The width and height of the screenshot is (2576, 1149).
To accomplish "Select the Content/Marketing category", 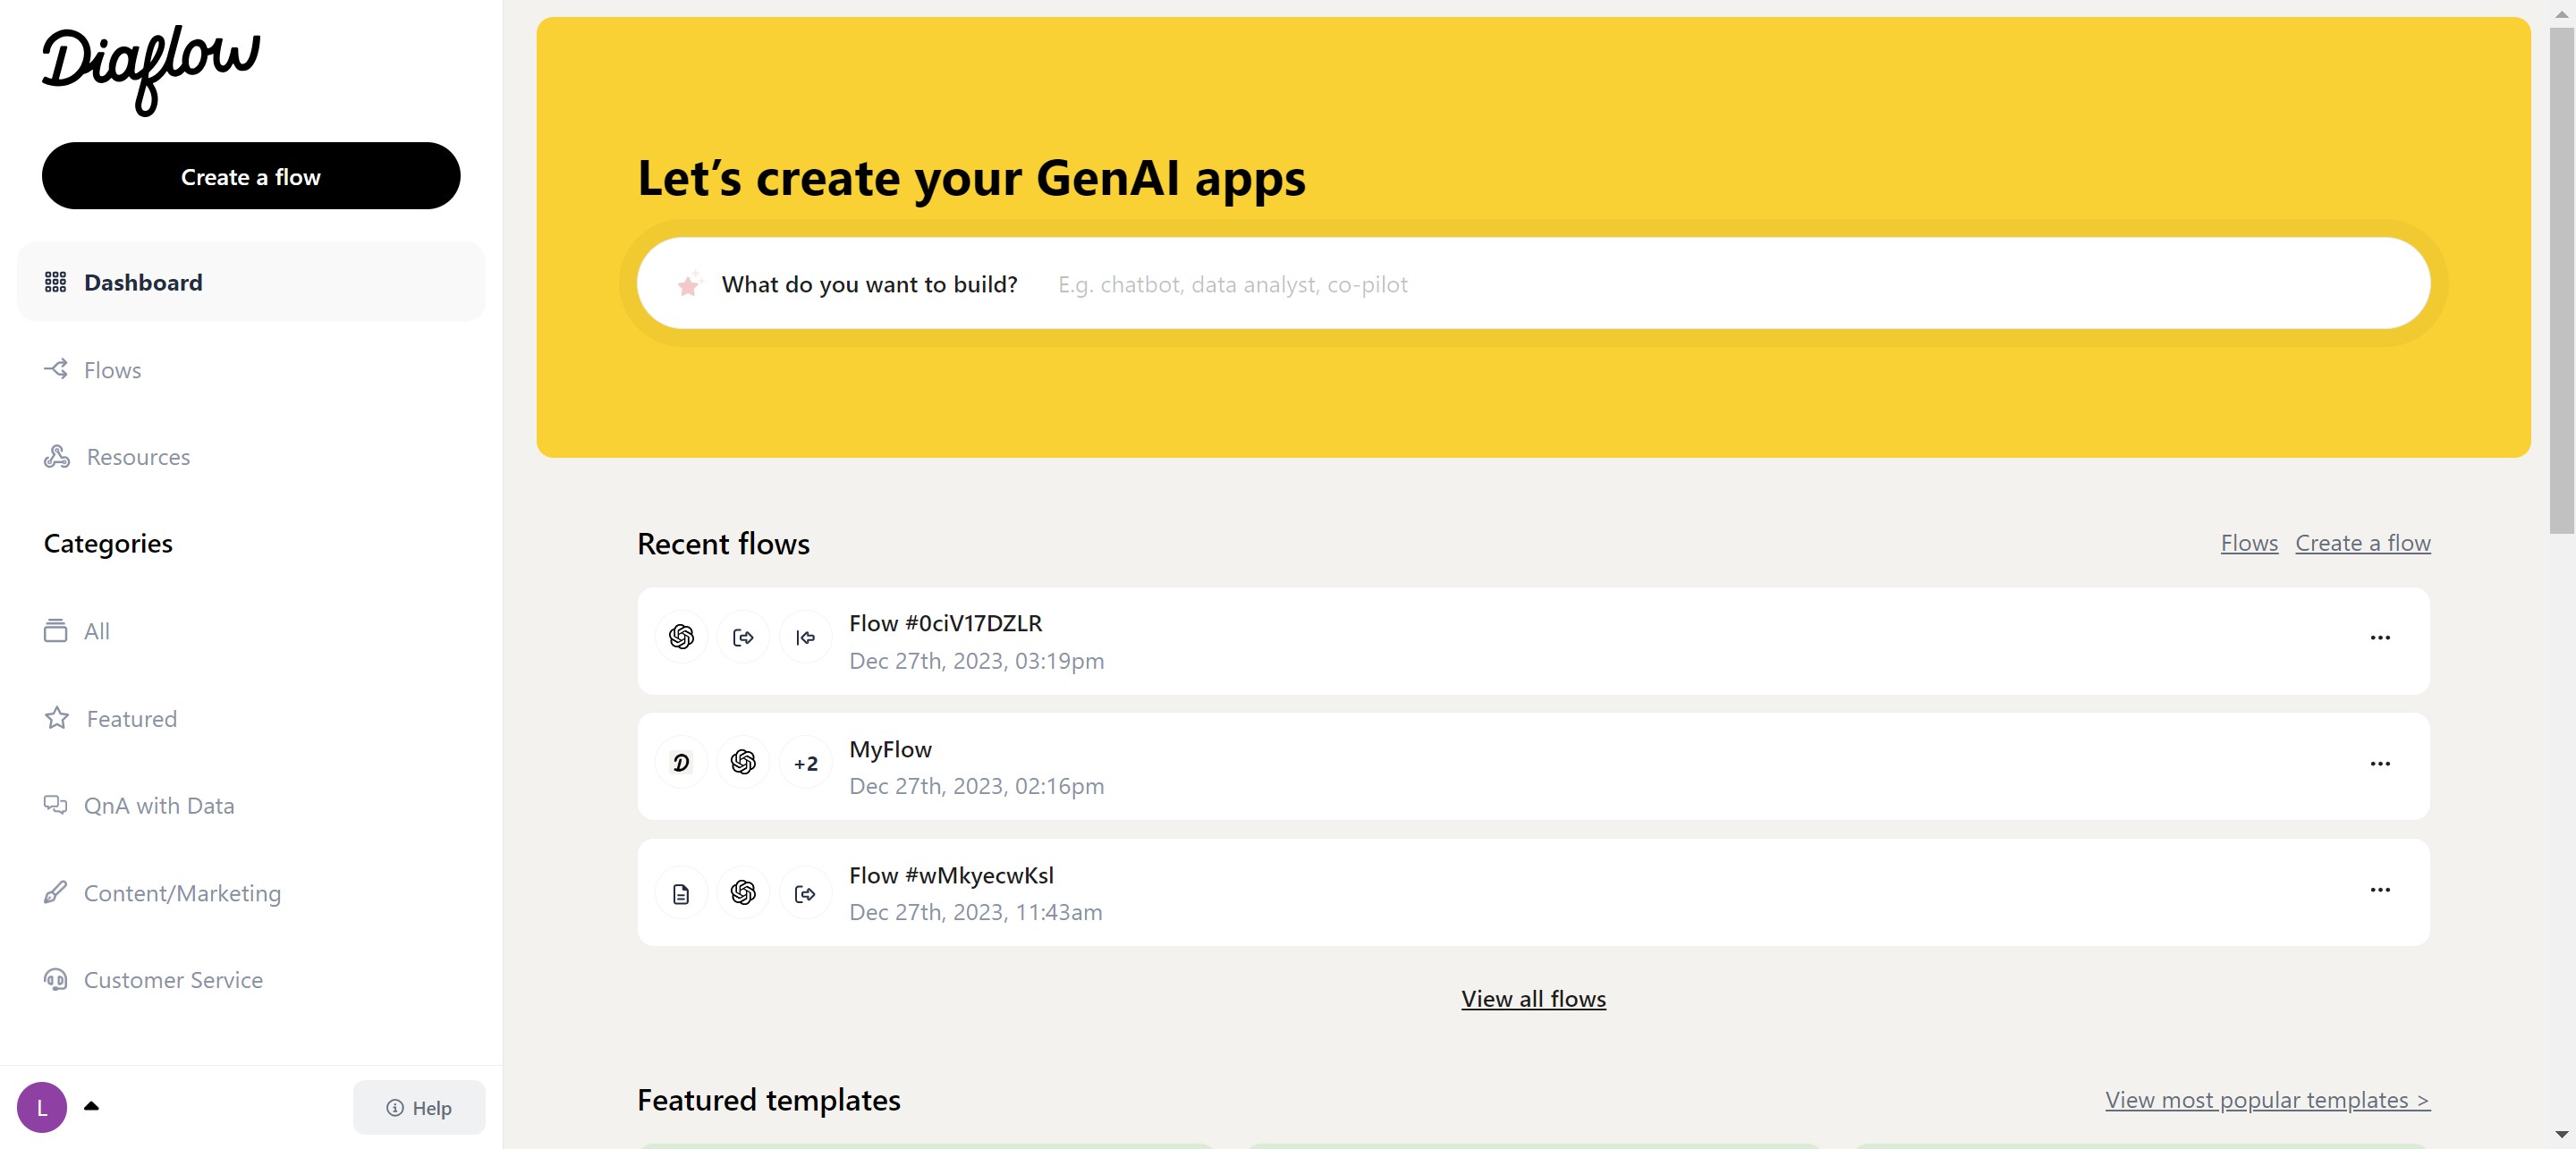I will tap(181, 893).
